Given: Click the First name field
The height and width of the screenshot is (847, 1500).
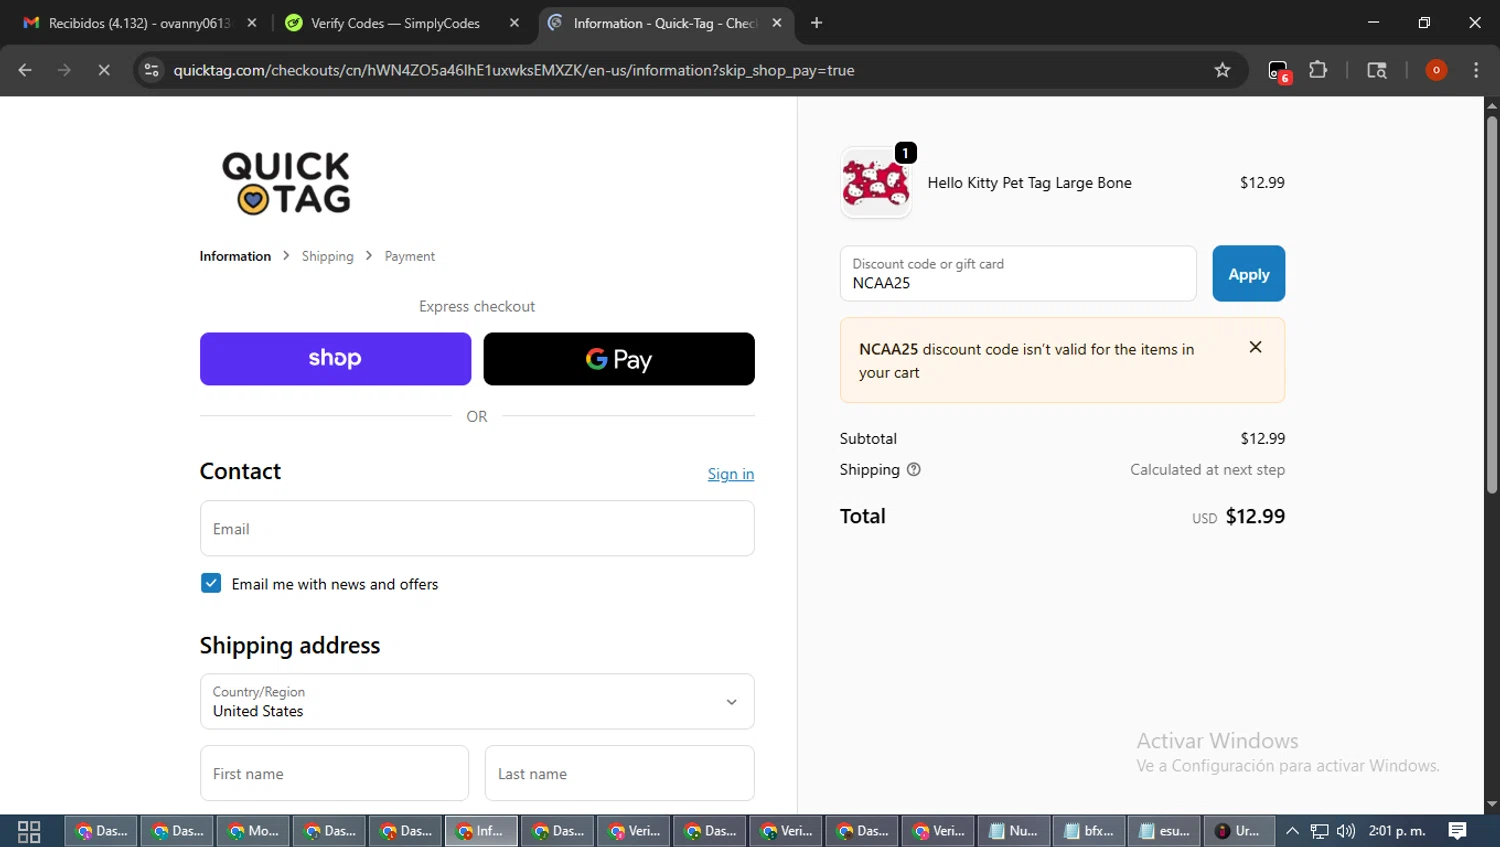Looking at the screenshot, I should [x=334, y=773].
